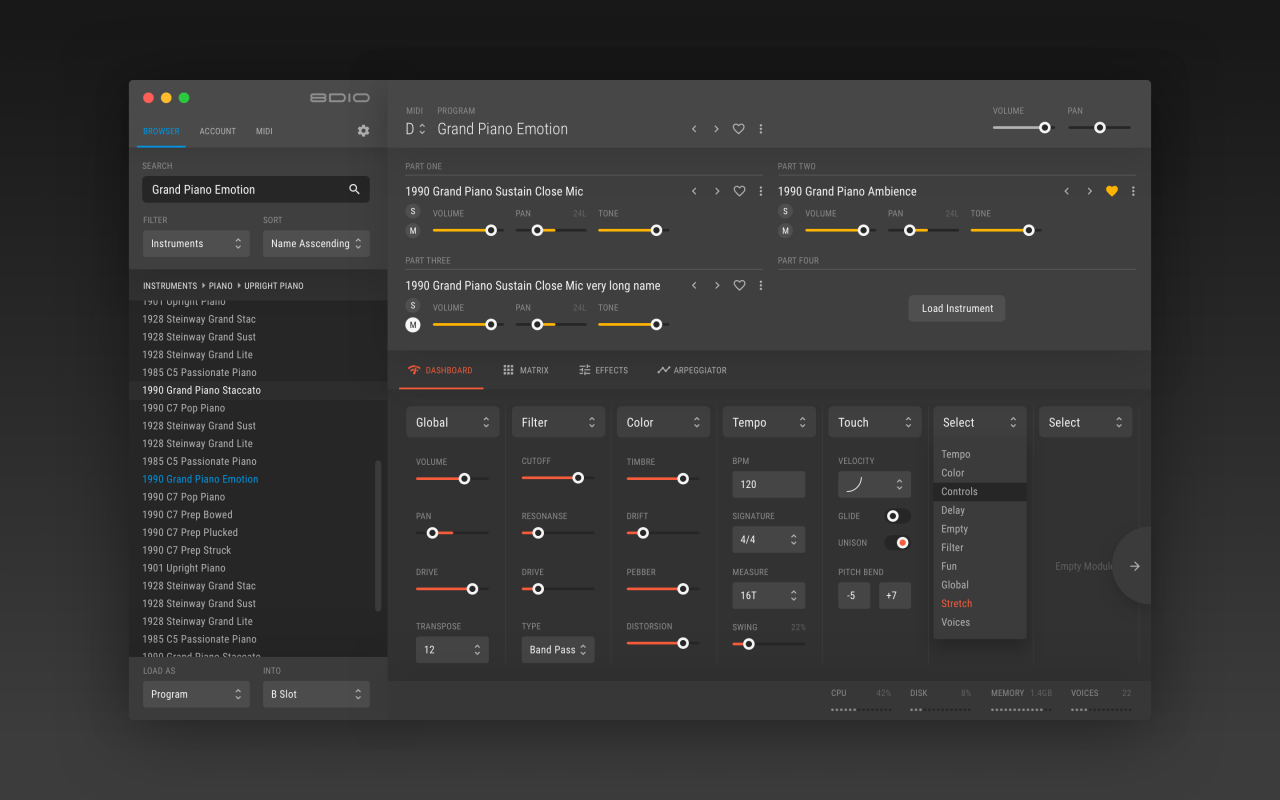This screenshot has width=1280, height=800.
Task: Turn on the Glide switch
Action: [897, 516]
